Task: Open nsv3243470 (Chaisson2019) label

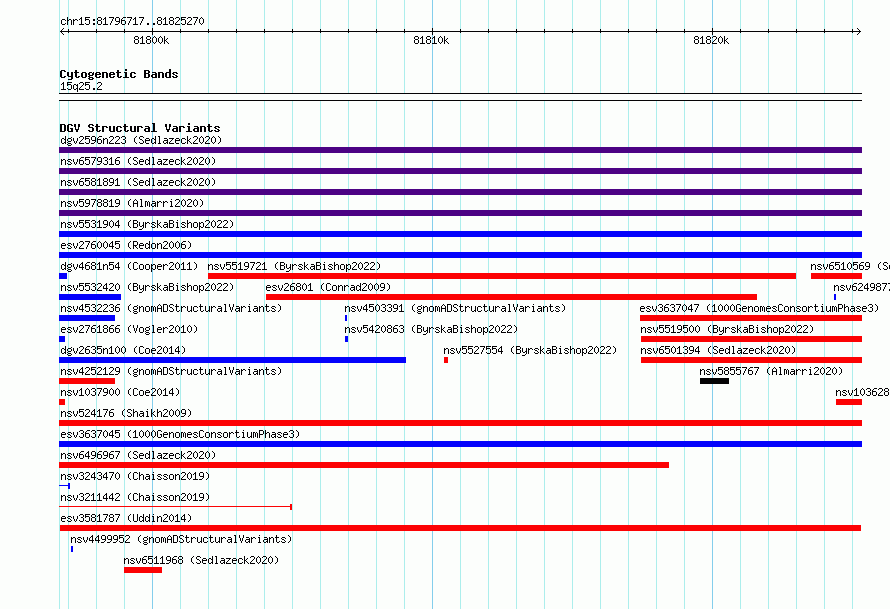Action: 135,476
